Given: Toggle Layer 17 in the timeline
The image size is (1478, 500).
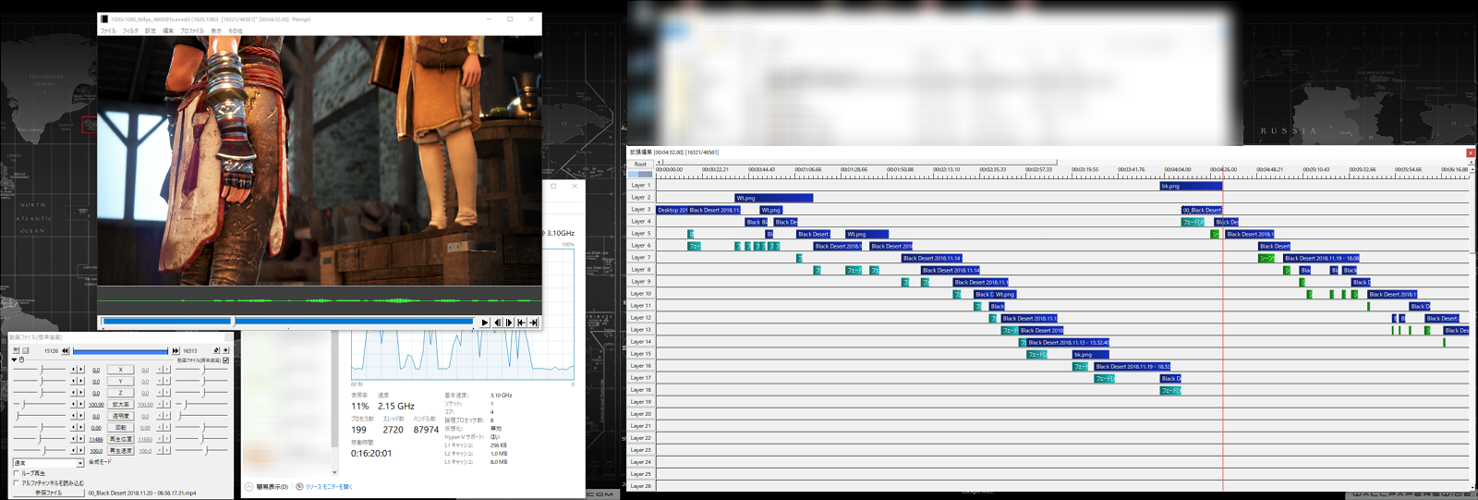Looking at the screenshot, I should pos(640,377).
